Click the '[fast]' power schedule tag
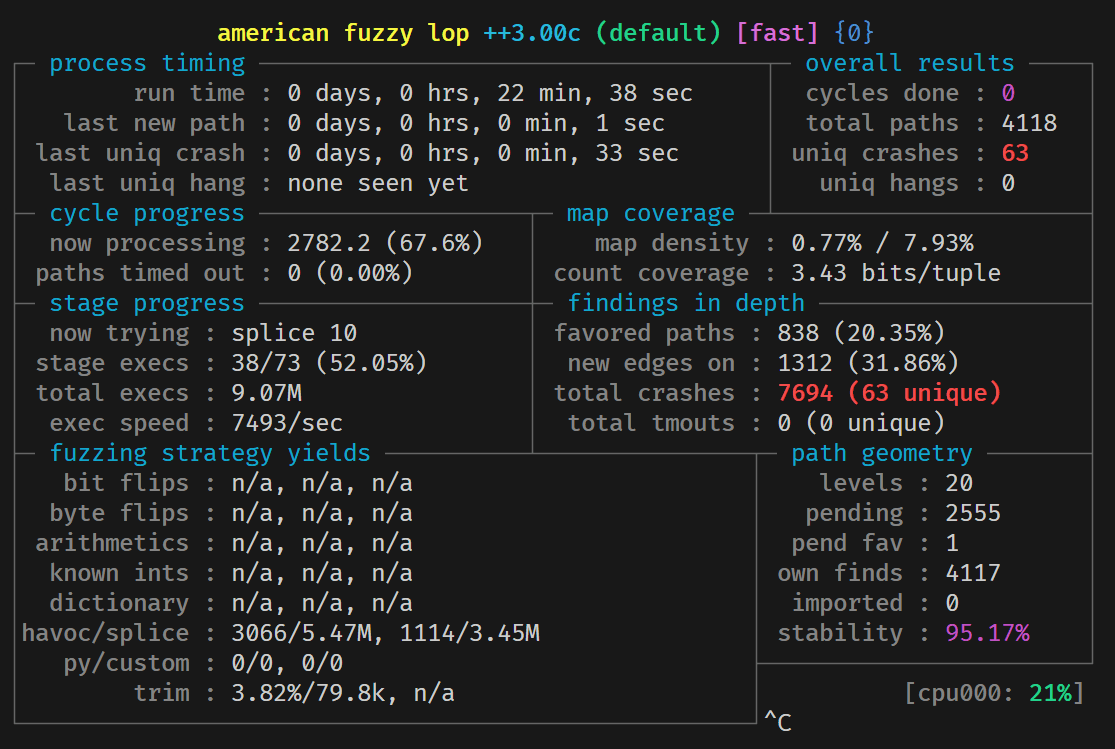Image resolution: width=1115 pixels, height=749 pixels. coord(778,33)
